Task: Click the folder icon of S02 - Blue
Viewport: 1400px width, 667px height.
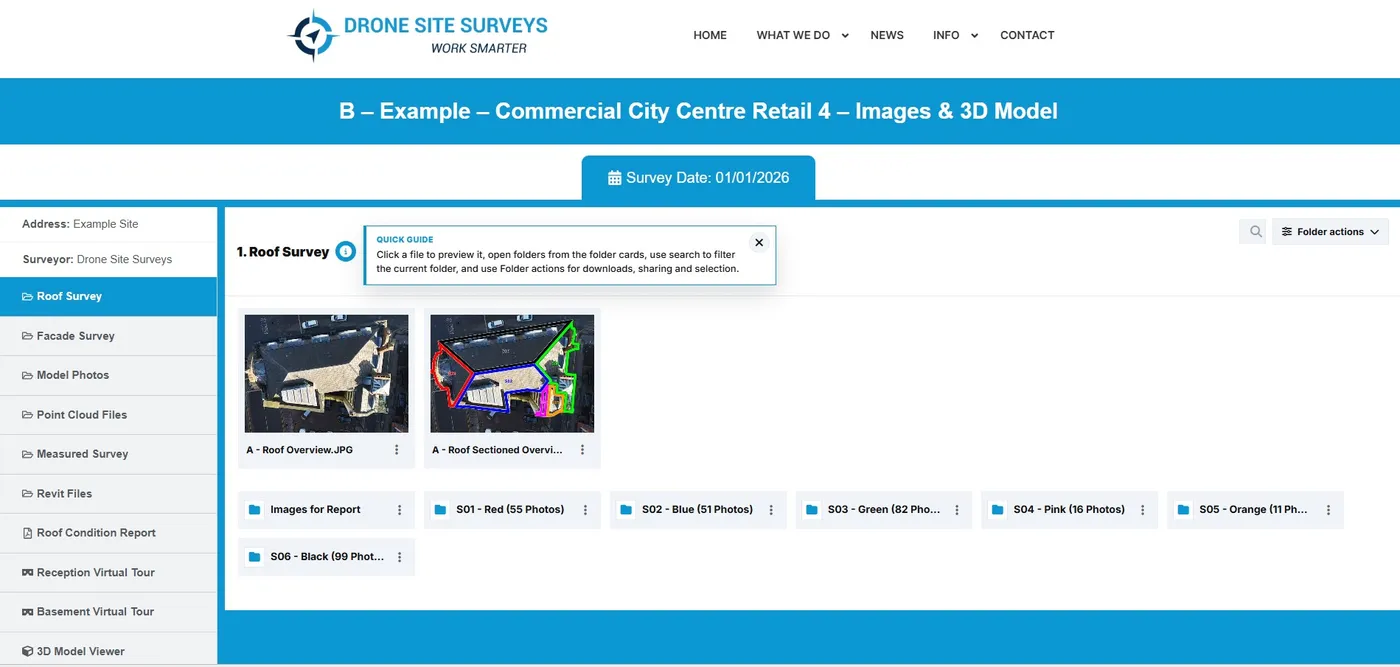Action: click(x=626, y=510)
